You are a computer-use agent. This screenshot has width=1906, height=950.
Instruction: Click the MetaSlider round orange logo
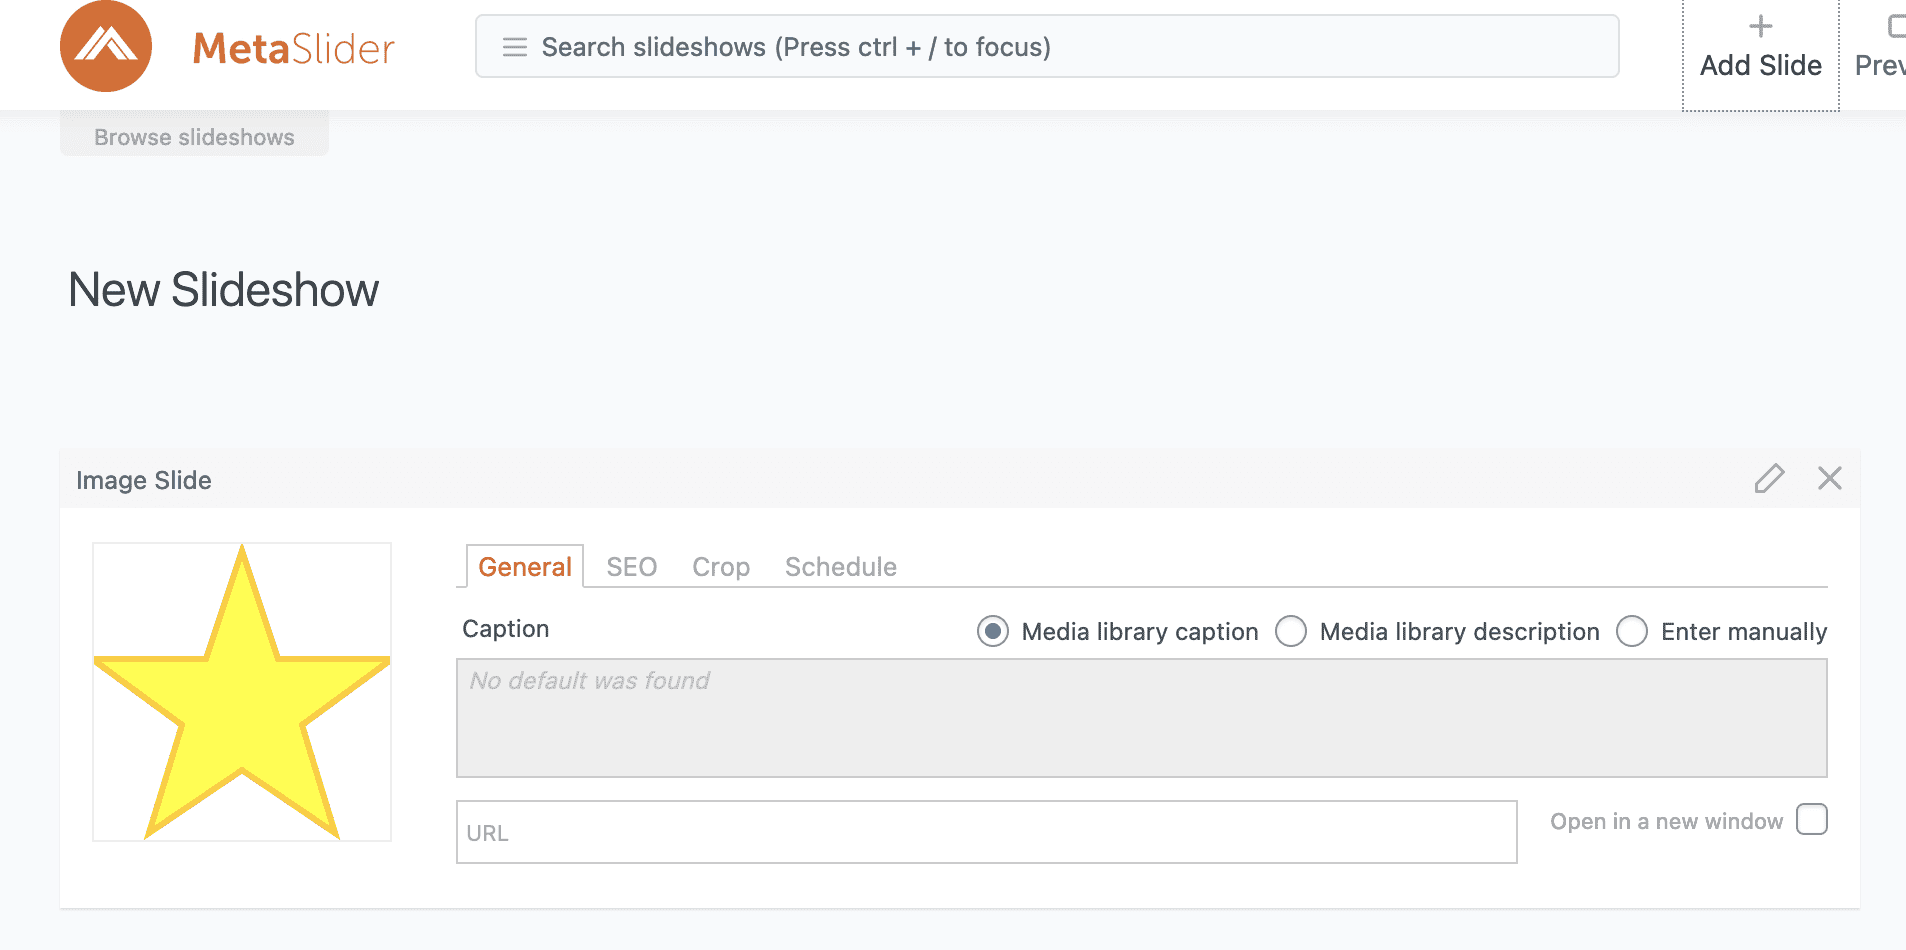[x=106, y=46]
